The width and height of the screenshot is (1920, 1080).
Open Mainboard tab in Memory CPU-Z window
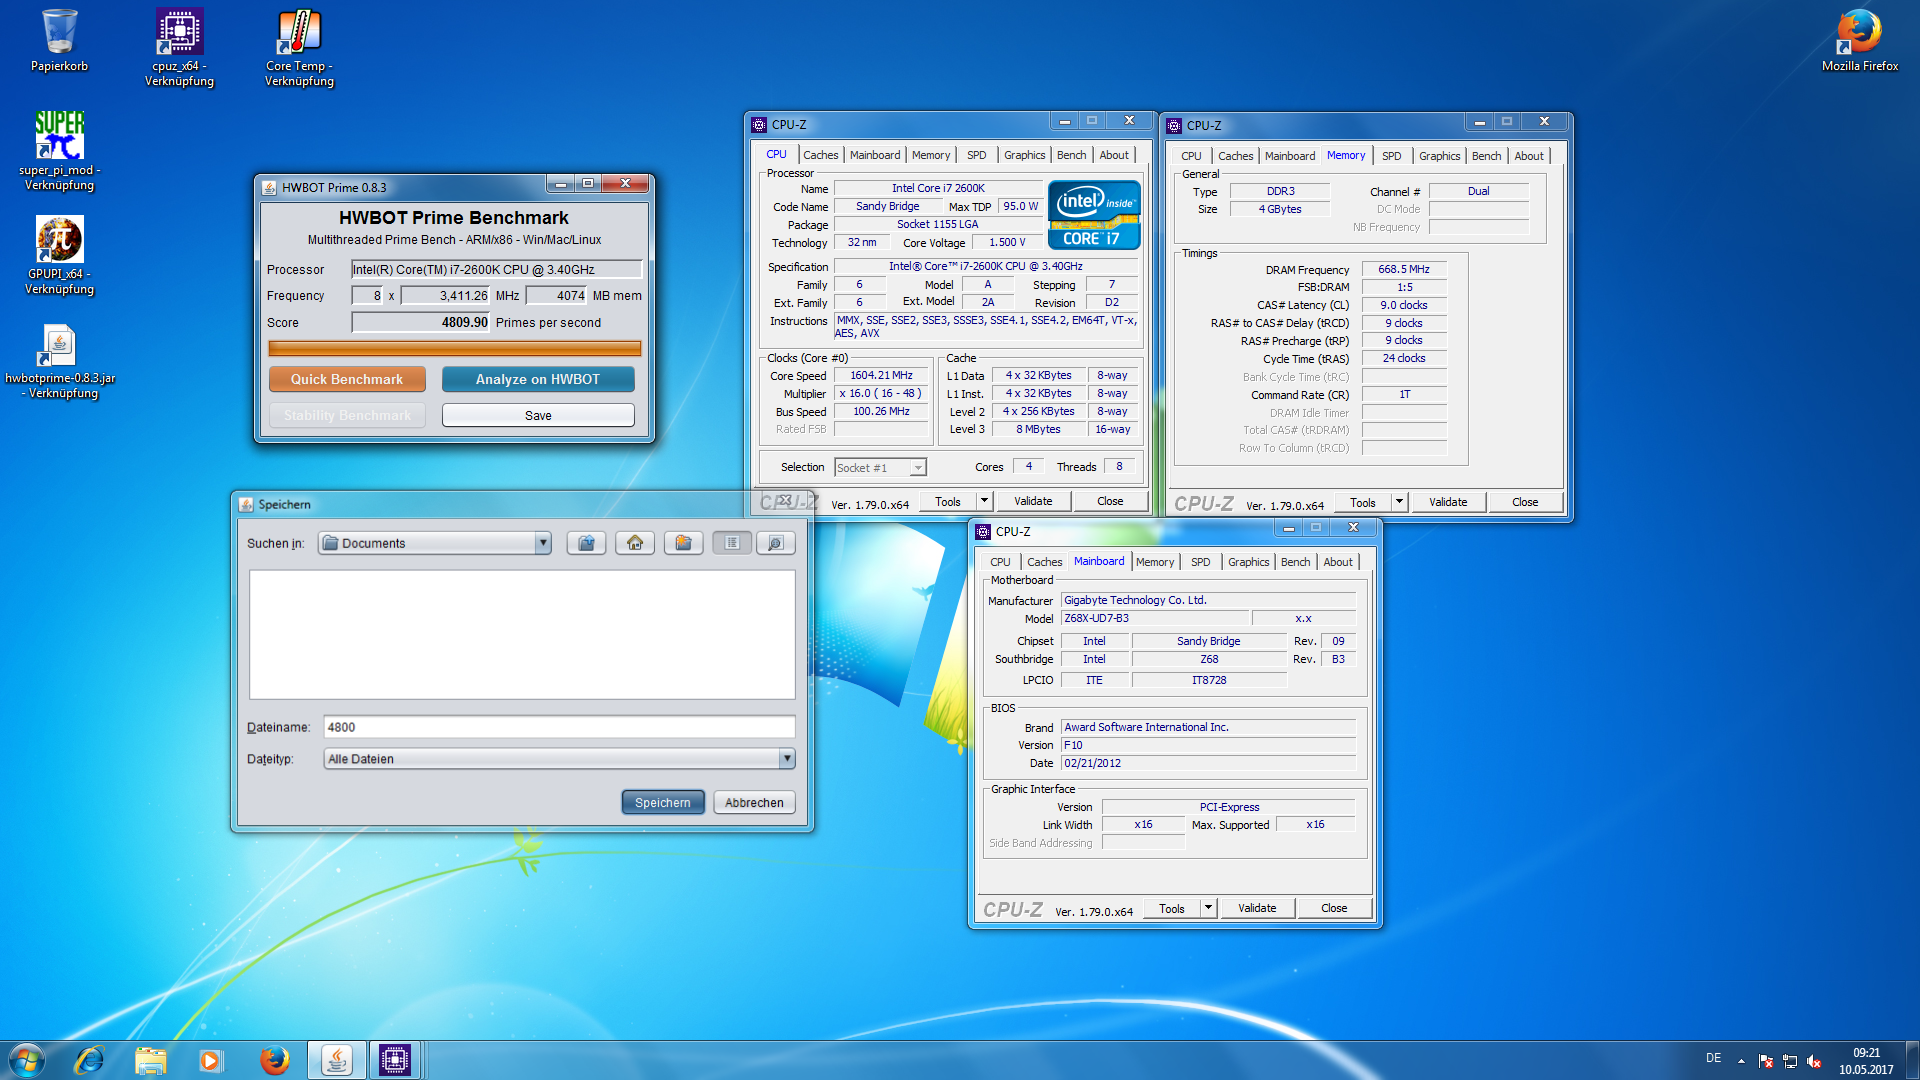(x=1289, y=156)
